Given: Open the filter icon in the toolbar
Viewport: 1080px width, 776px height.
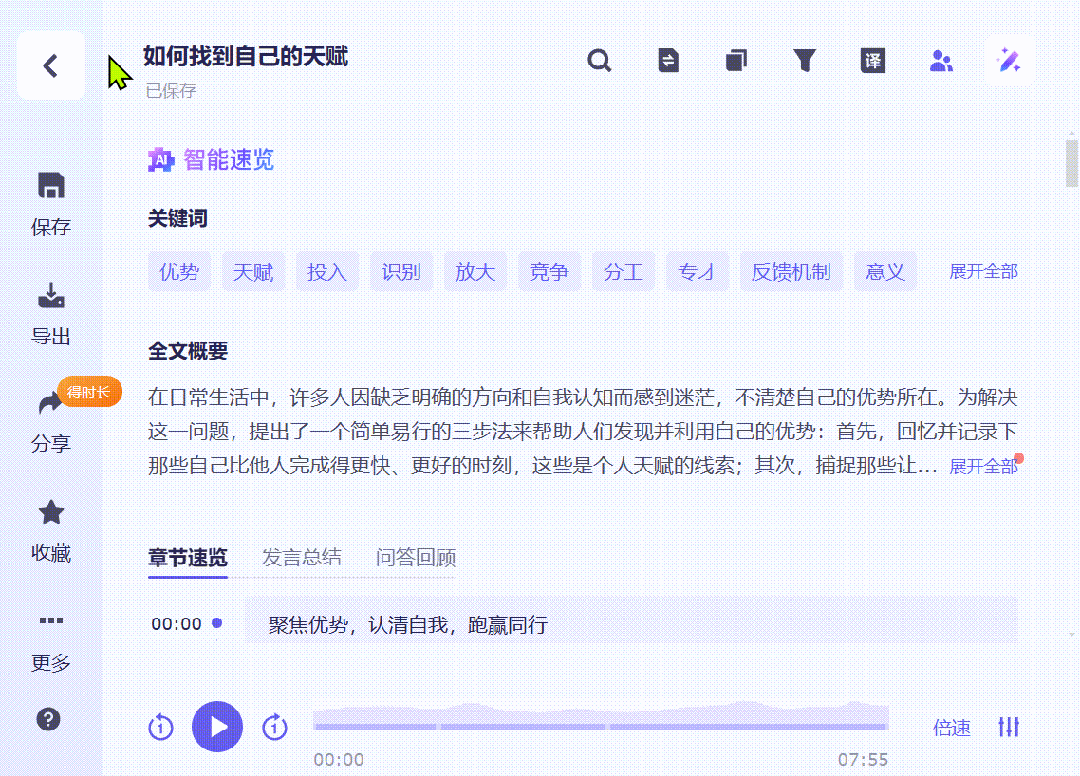Looking at the screenshot, I should point(805,60).
